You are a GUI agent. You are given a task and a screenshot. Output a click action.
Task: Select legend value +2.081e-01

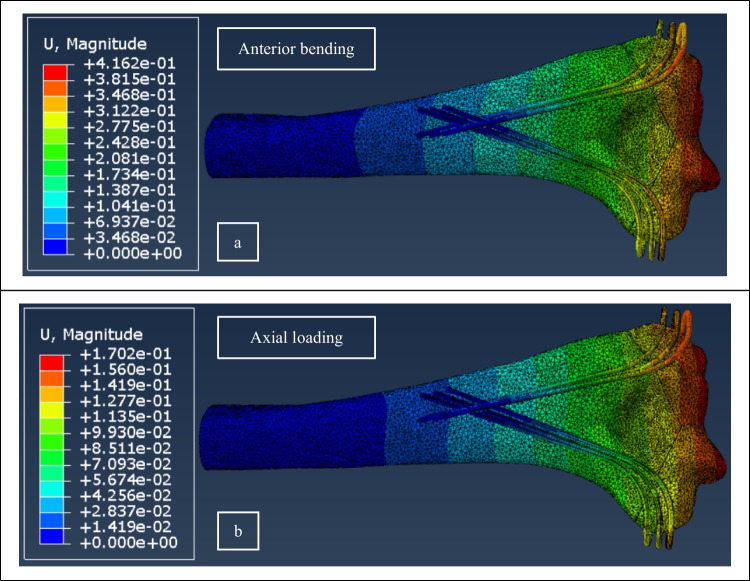[130, 158]
